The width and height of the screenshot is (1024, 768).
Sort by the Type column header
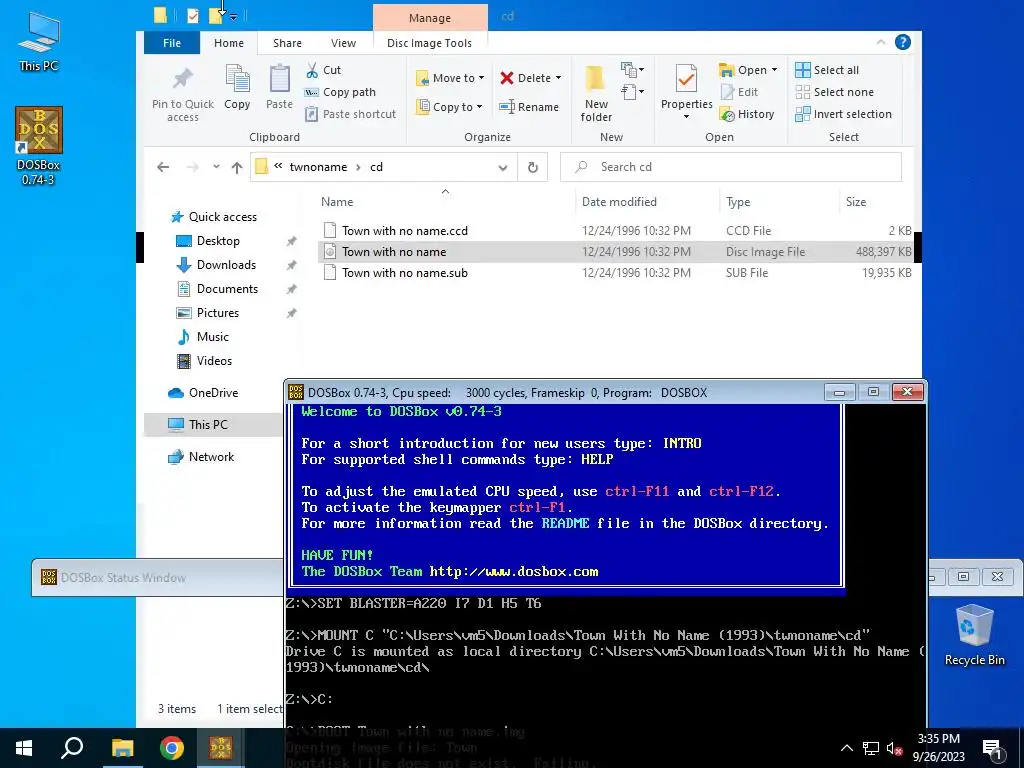click(738, 202)
